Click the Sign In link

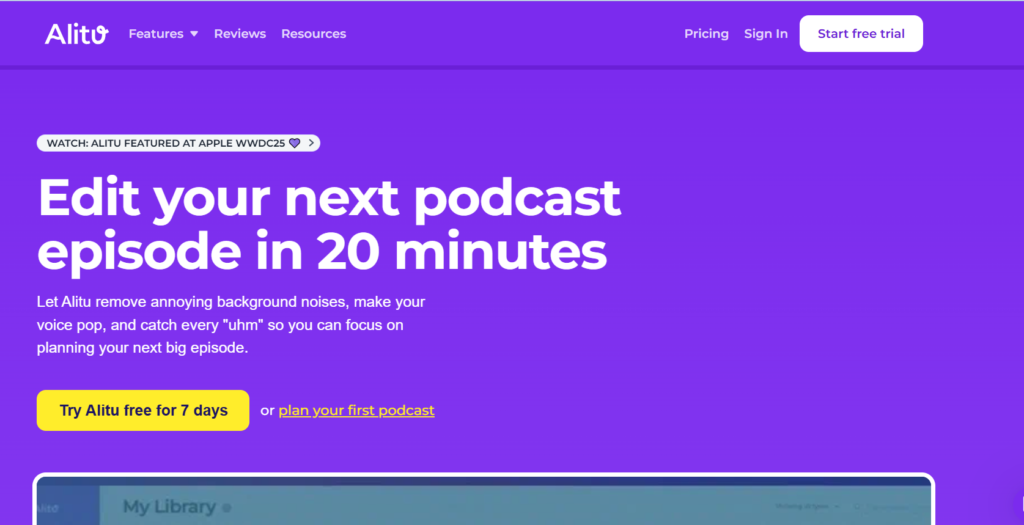[765, 33]
